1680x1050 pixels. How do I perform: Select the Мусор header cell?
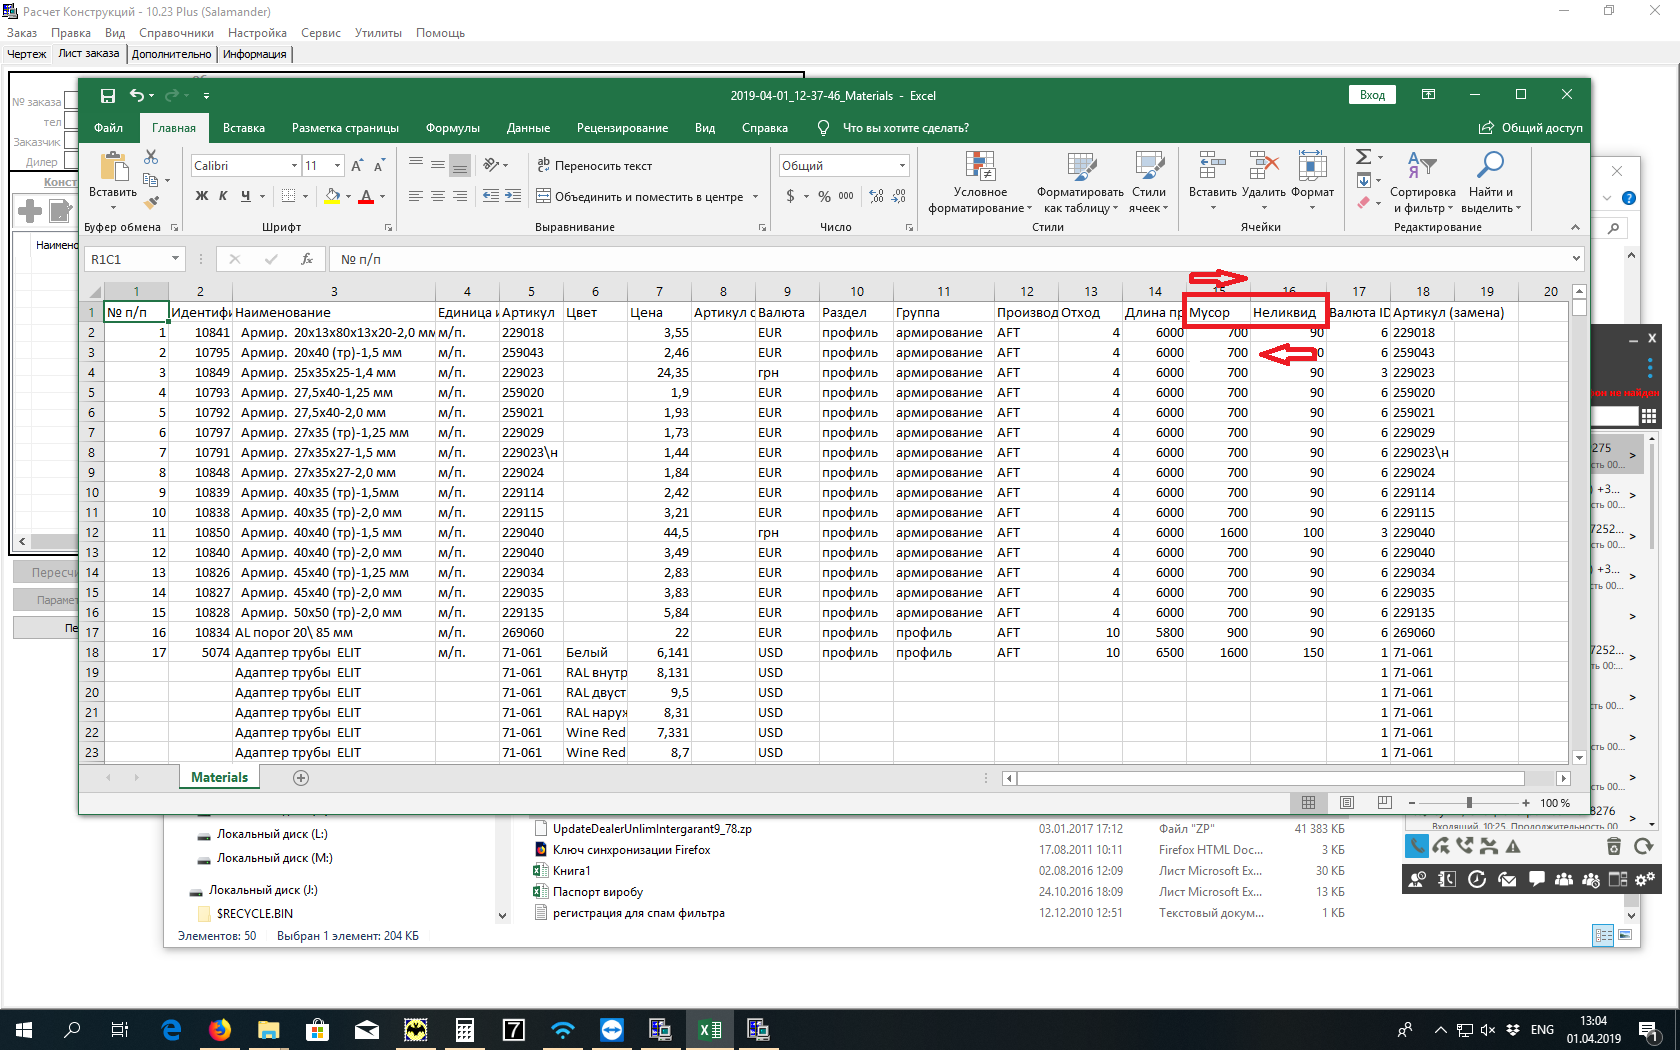coord(1218,312)
